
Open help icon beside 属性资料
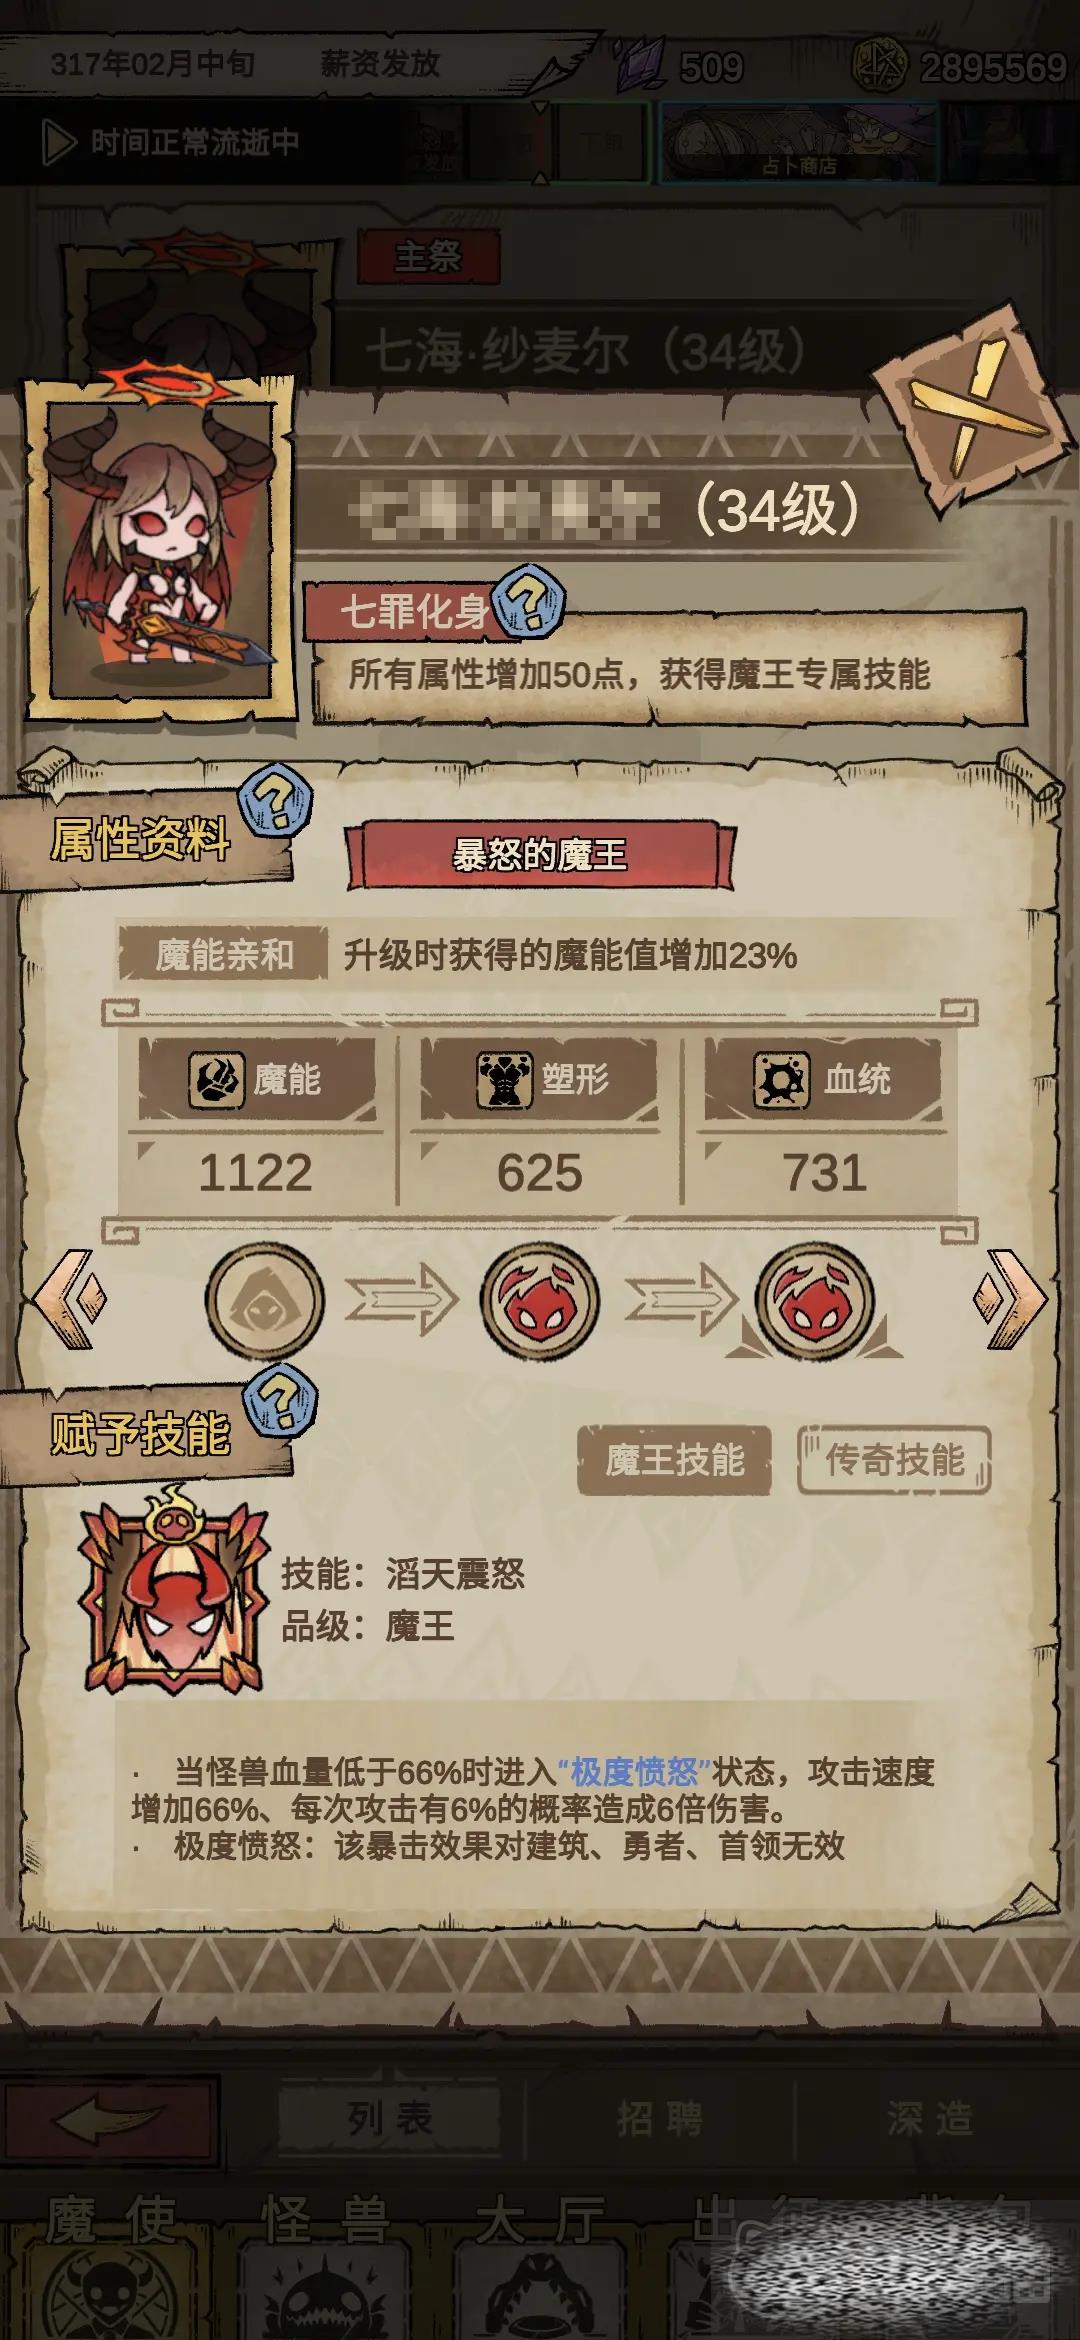(276, 801)
